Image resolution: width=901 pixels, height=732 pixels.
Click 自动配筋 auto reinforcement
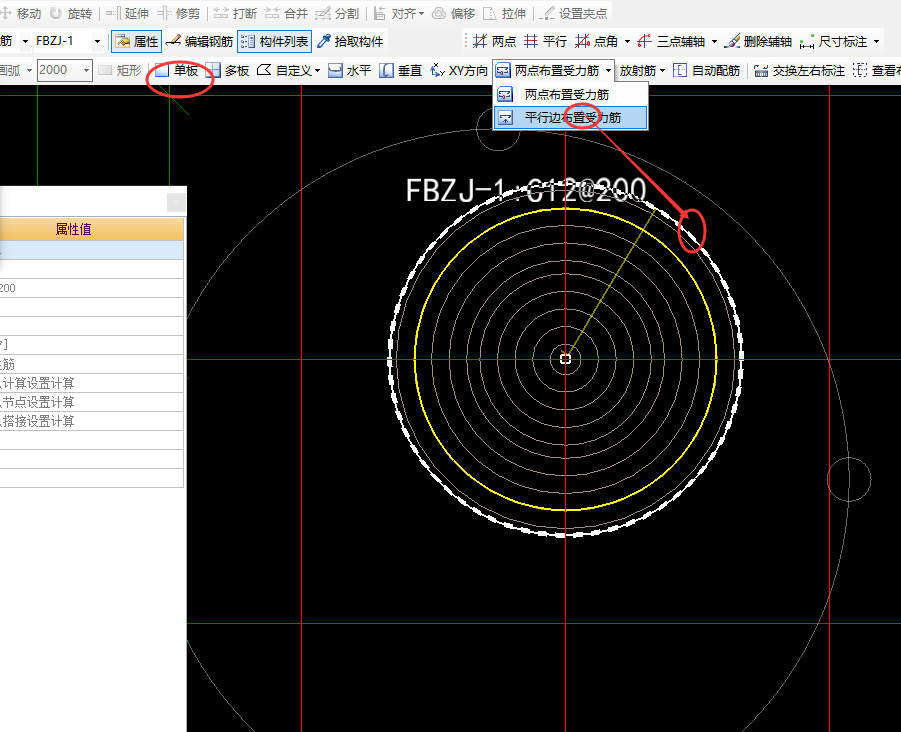click(x=706, y=70)
